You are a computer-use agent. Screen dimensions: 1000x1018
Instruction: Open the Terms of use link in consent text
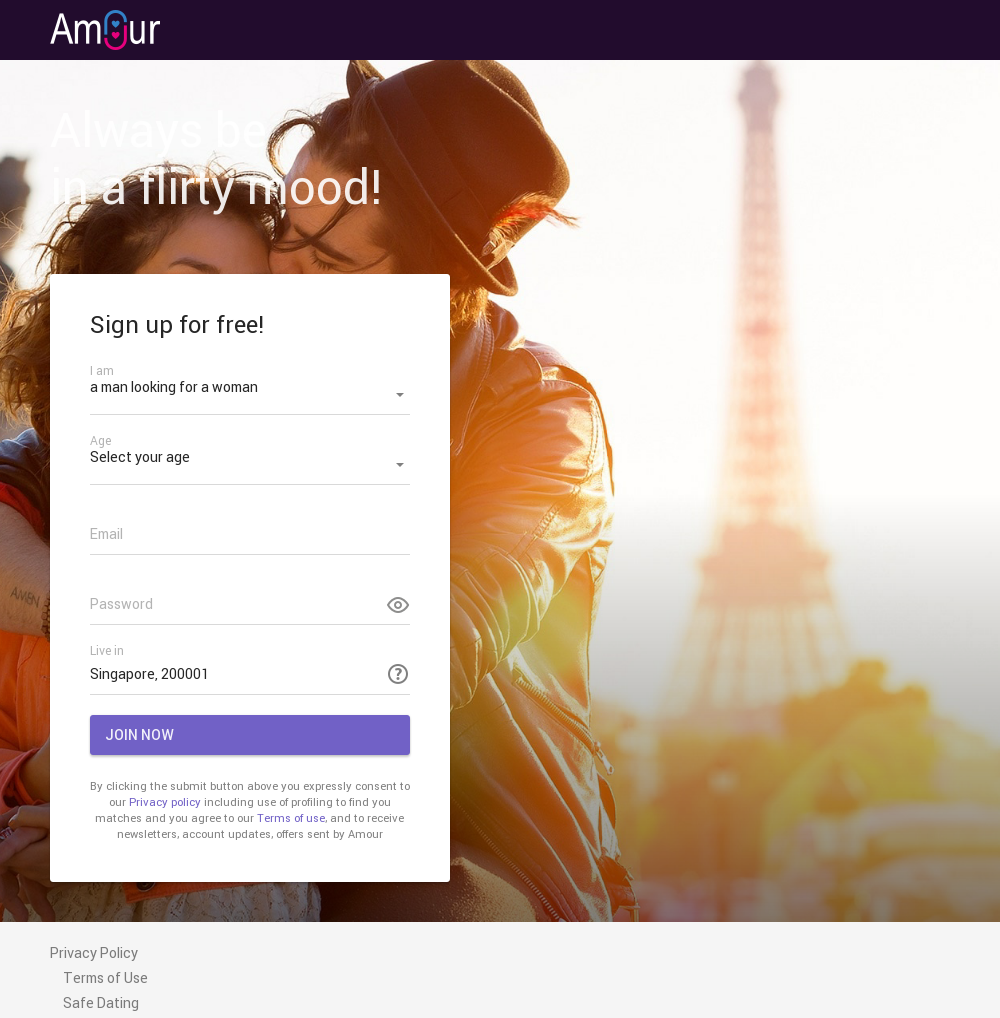291,818
